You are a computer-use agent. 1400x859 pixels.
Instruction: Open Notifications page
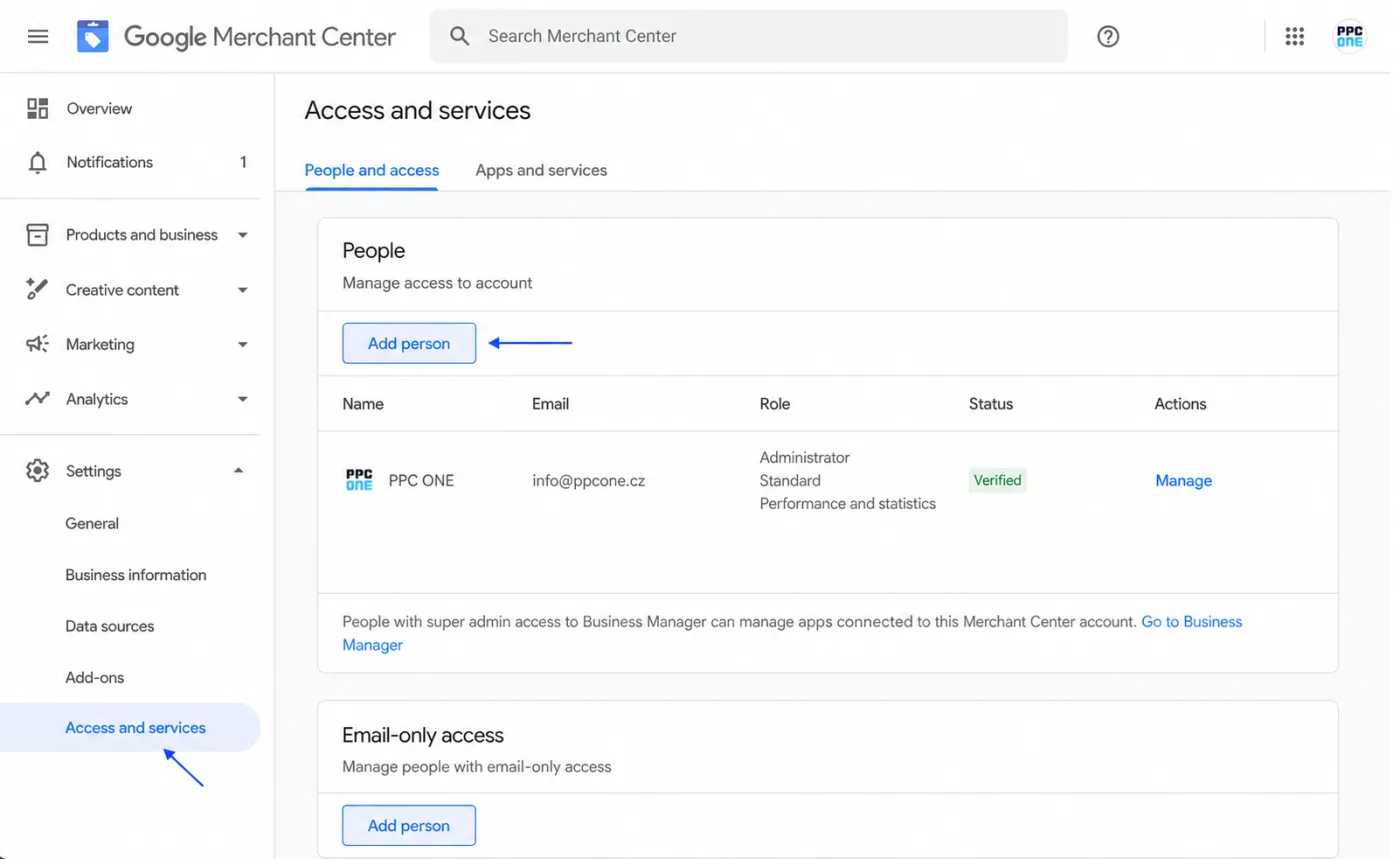(110, 162)
